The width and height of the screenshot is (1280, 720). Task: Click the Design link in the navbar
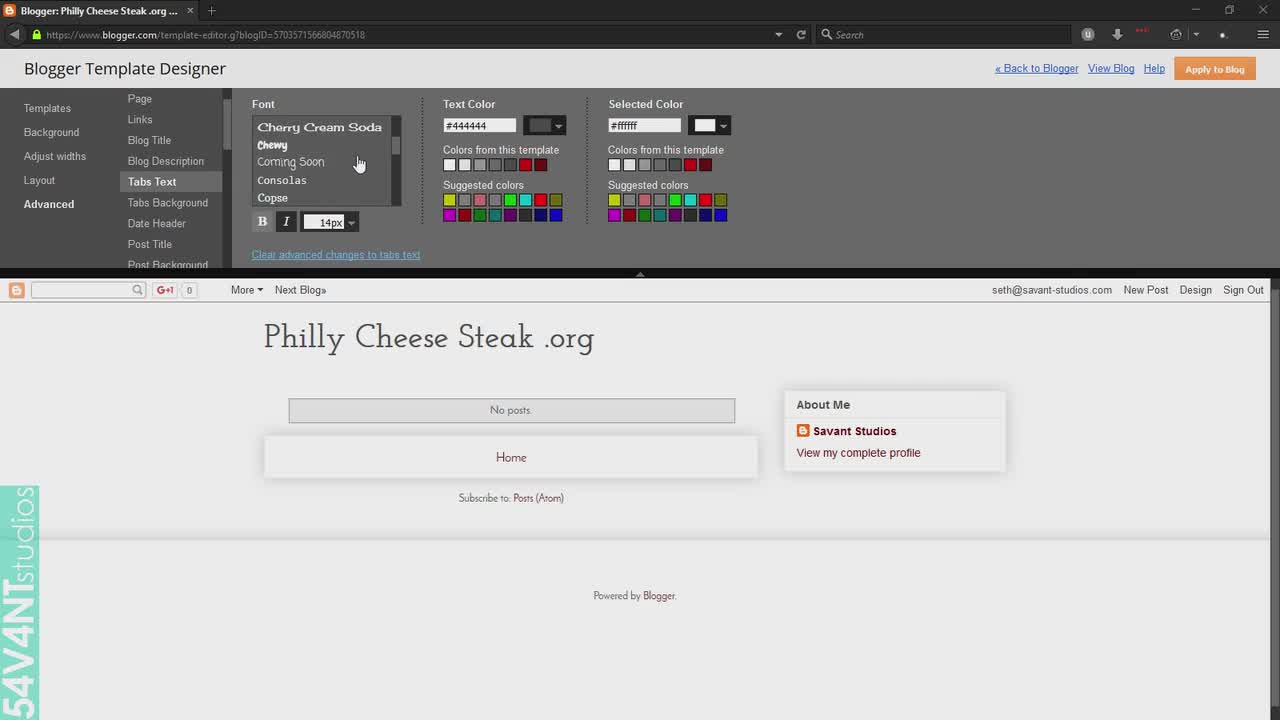pos(1195,290)
